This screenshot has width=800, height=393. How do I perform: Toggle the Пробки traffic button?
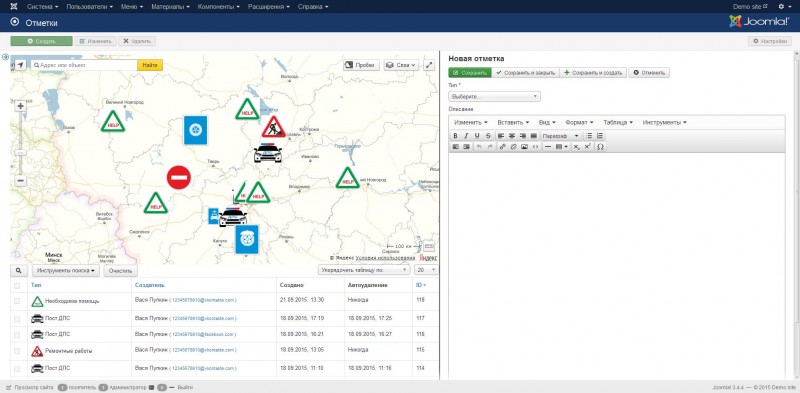(361, 65)
